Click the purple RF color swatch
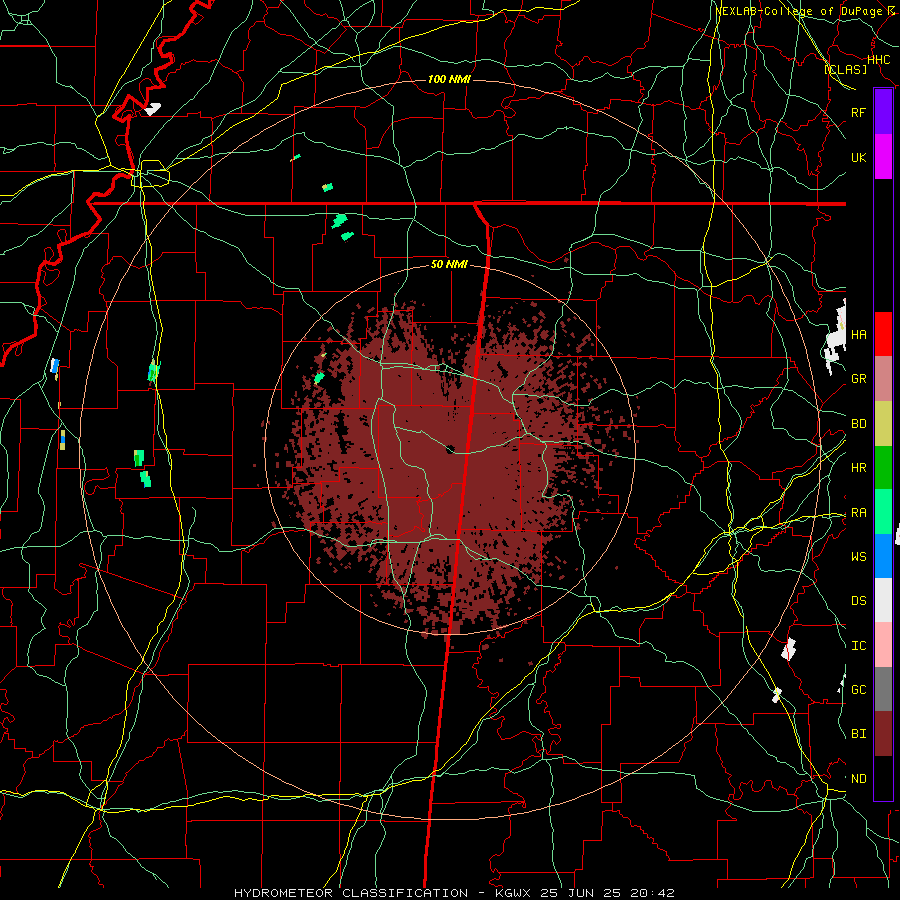 (883, 112)
